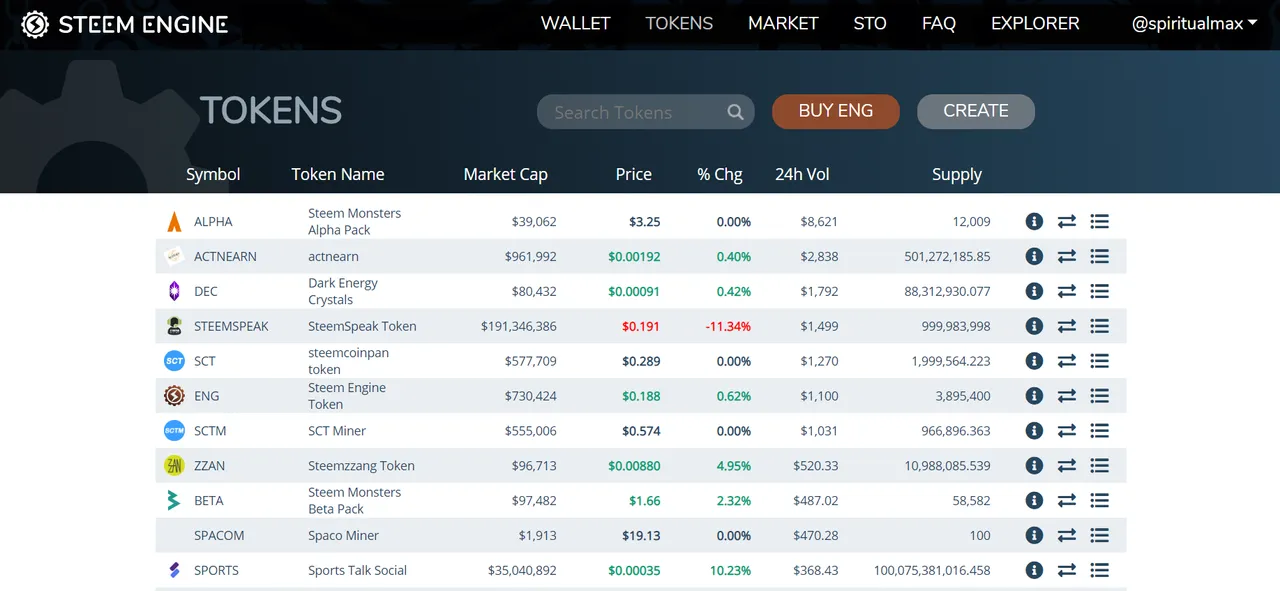This screenshot has width=1280, height=591.
Task: Click the Token Name column header
Action: click(338, 174)
